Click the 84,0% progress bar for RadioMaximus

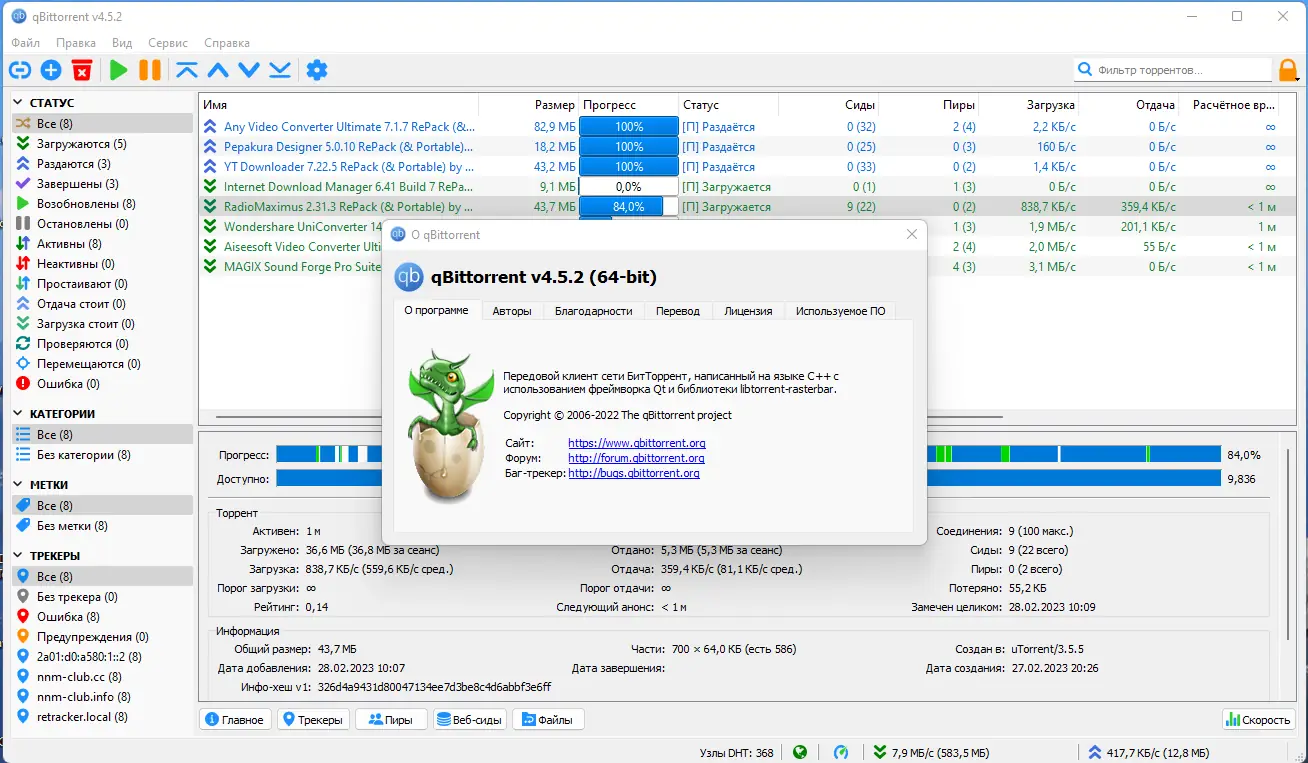[628, 207]
